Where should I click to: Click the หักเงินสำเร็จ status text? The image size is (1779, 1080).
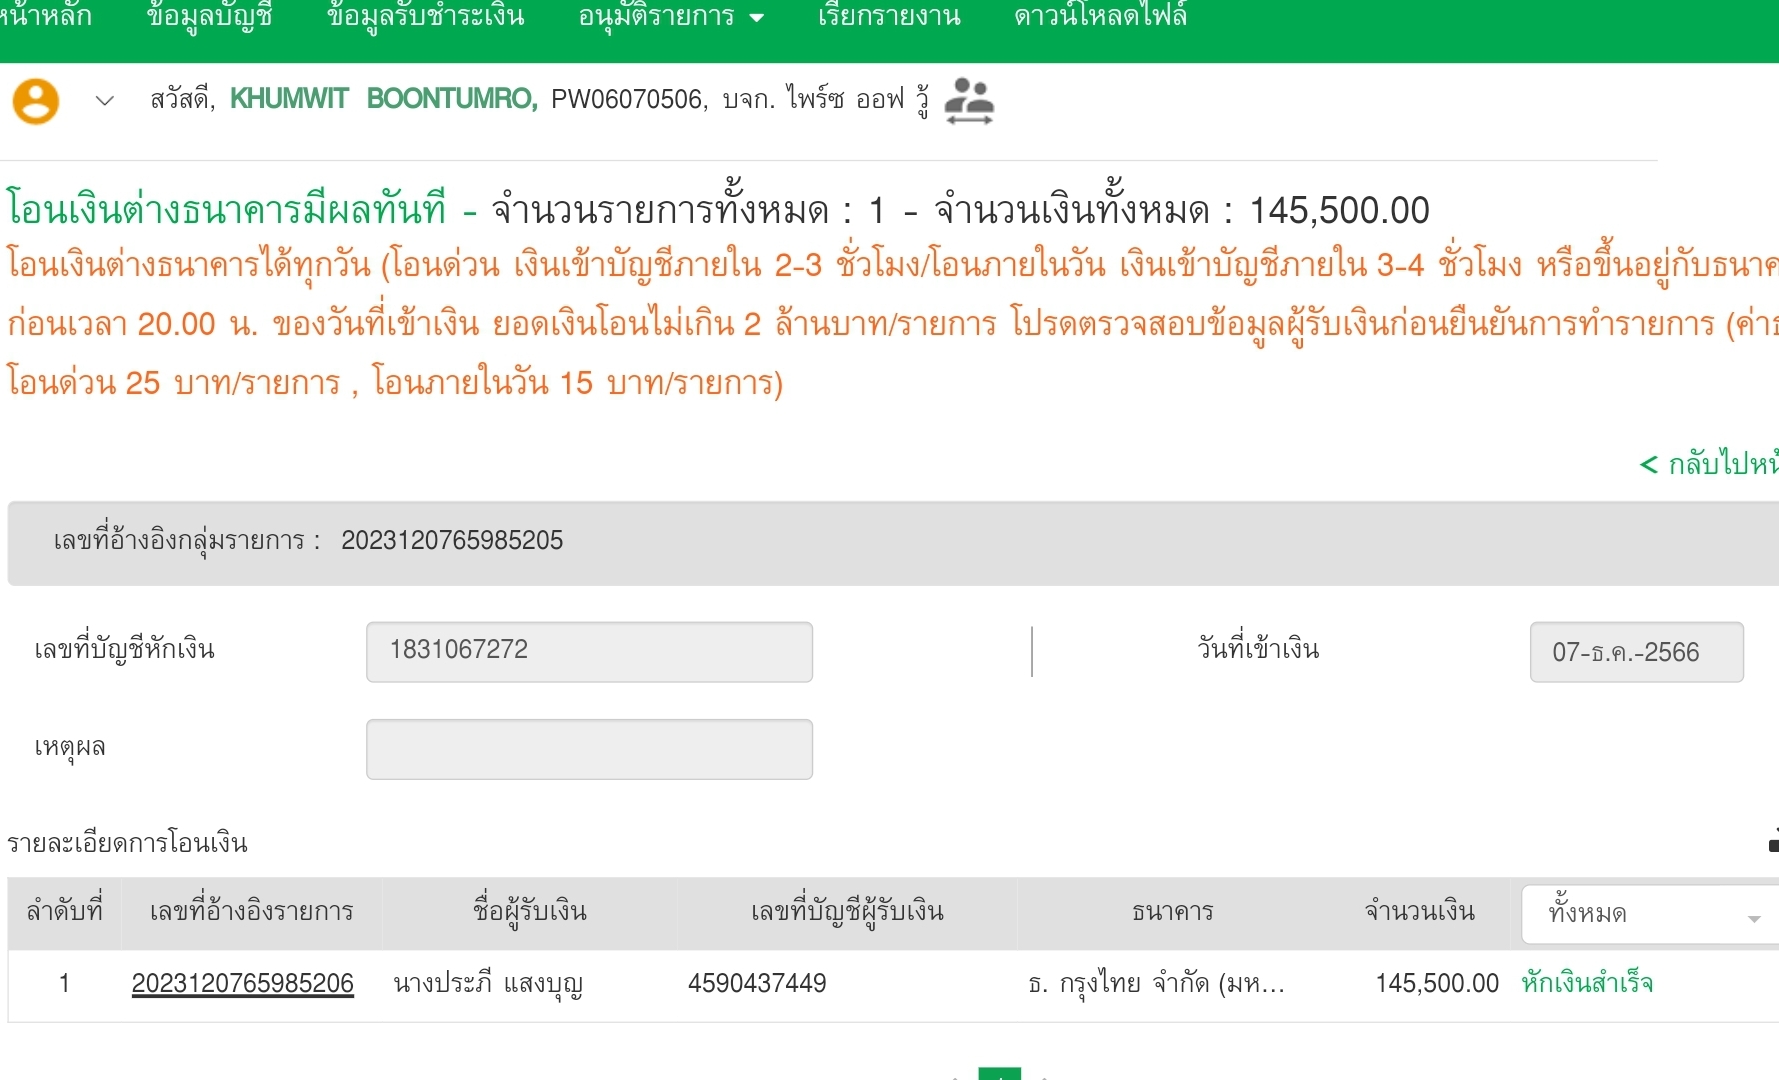(x=1587, y=984)
